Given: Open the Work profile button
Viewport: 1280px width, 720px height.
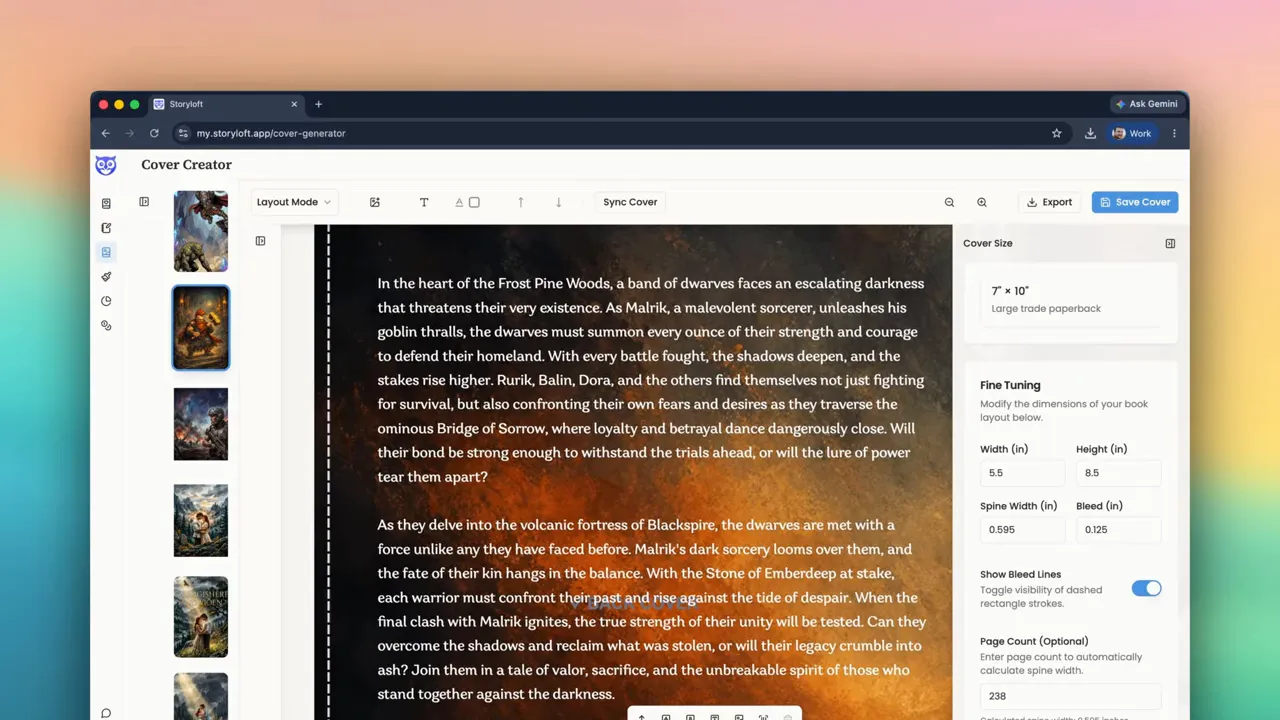Looking at the screenshot, I should [1132, 133].
